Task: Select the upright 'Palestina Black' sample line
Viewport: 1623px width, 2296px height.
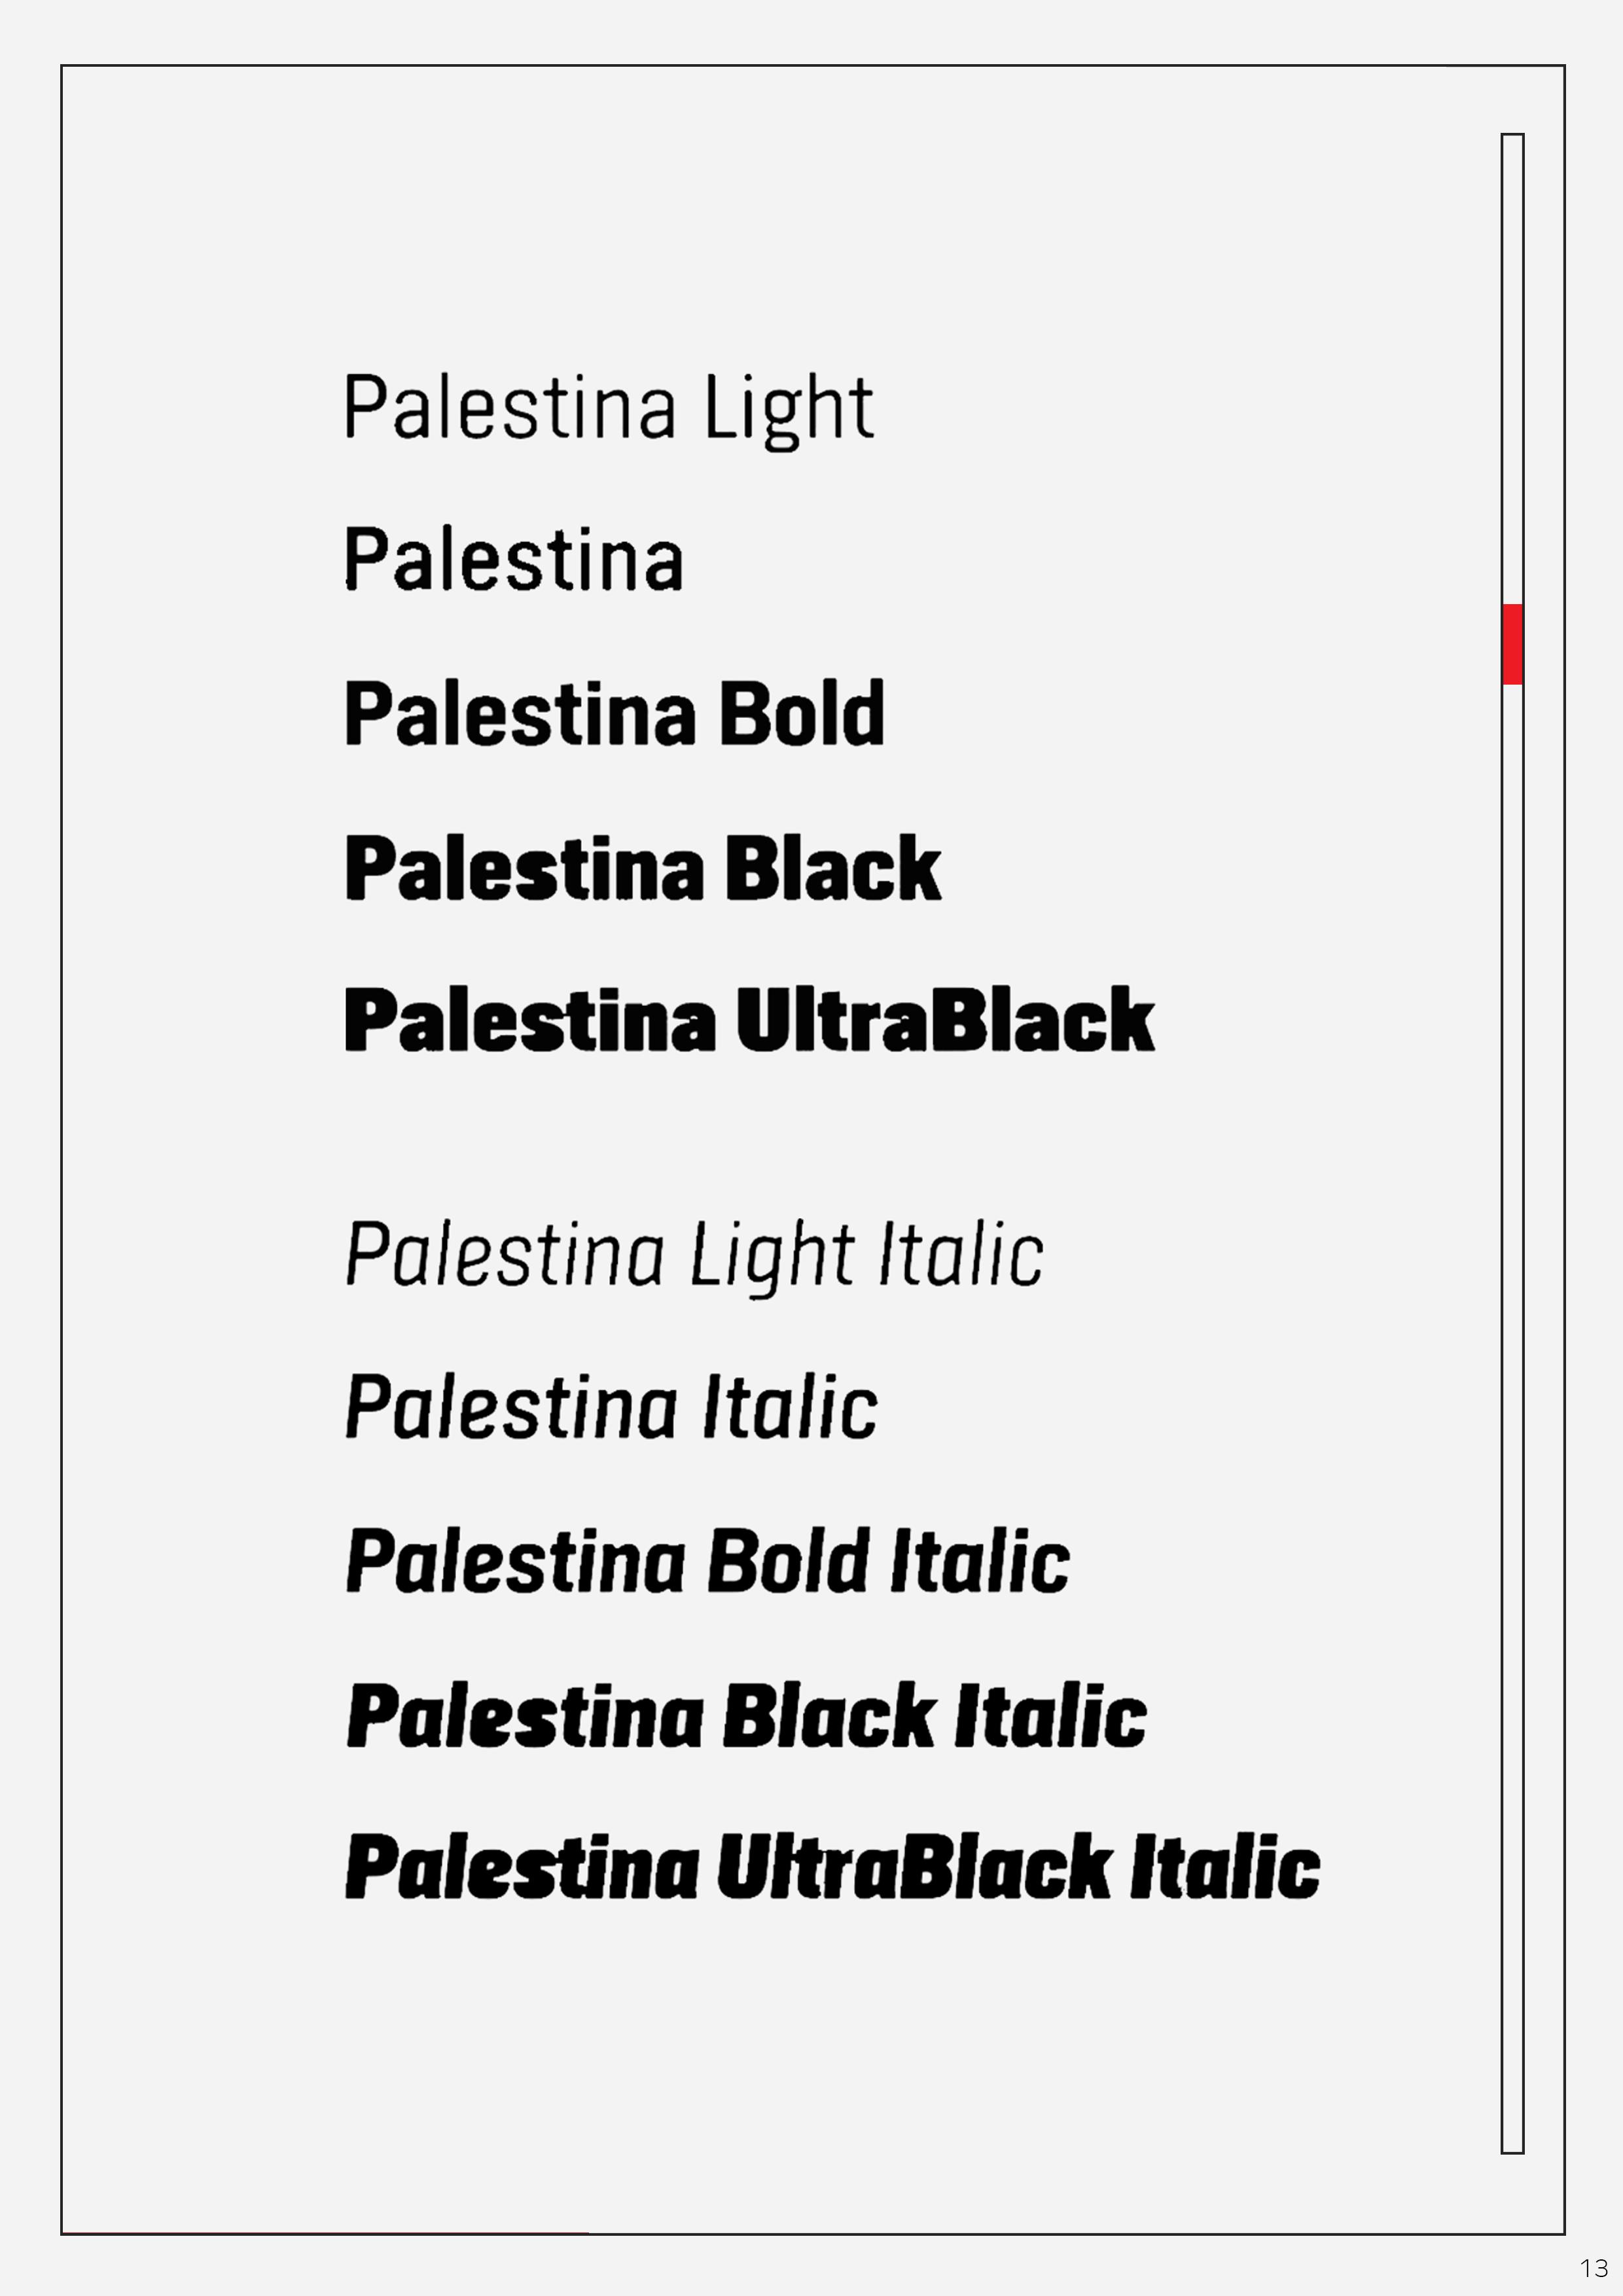Action: click(x=642, y=868)
